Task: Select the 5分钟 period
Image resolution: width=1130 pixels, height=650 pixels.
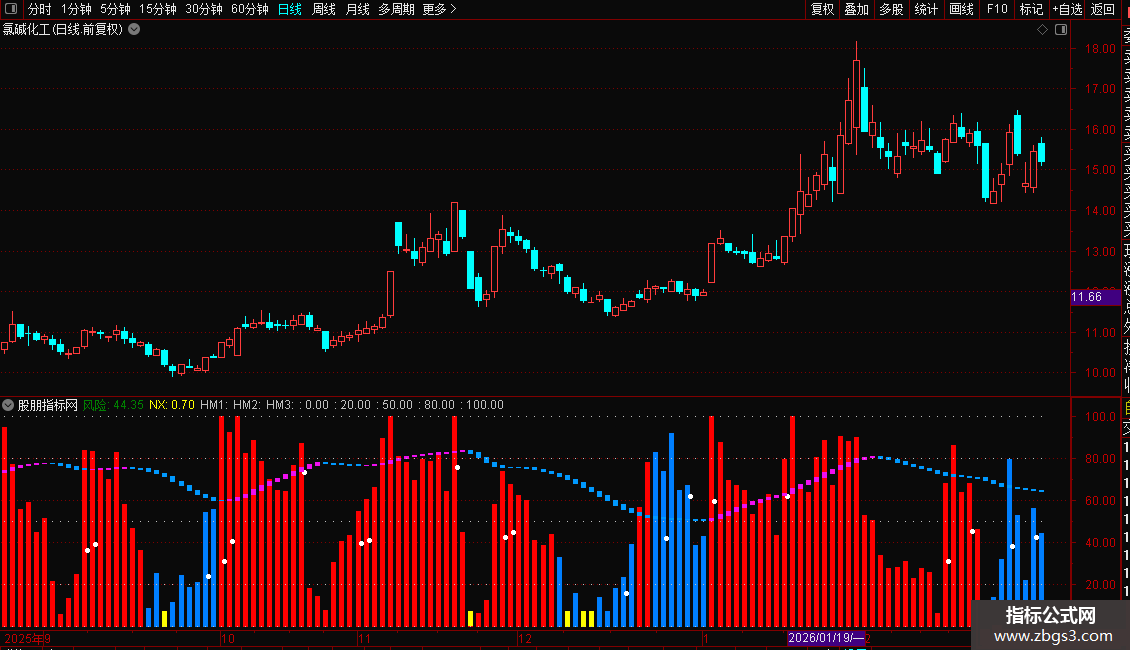Action: click(115, 9)
